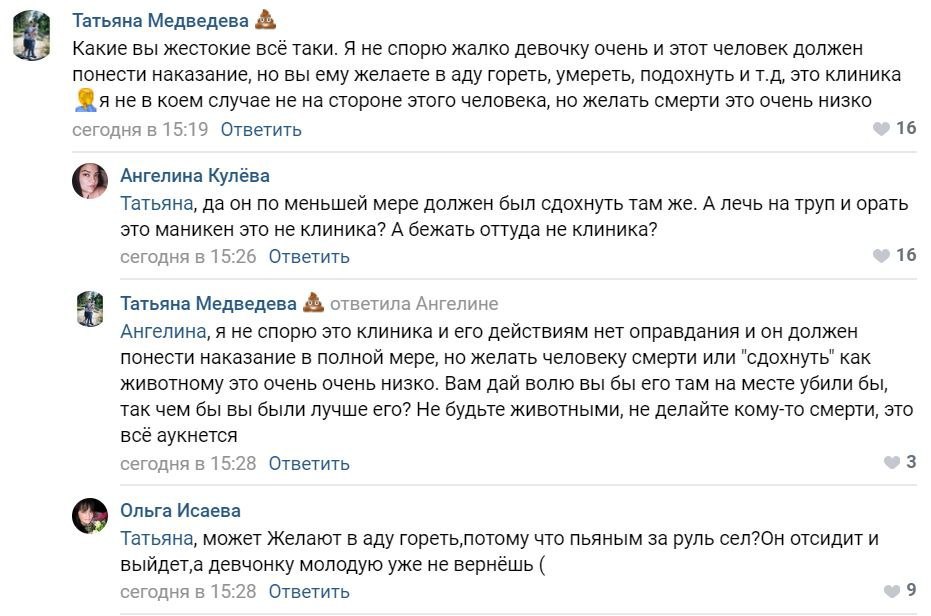Click Татьяна's avatar in her reply to Ангелина
Viewport: 931px width, 616px height.
[x=90, y=308]
